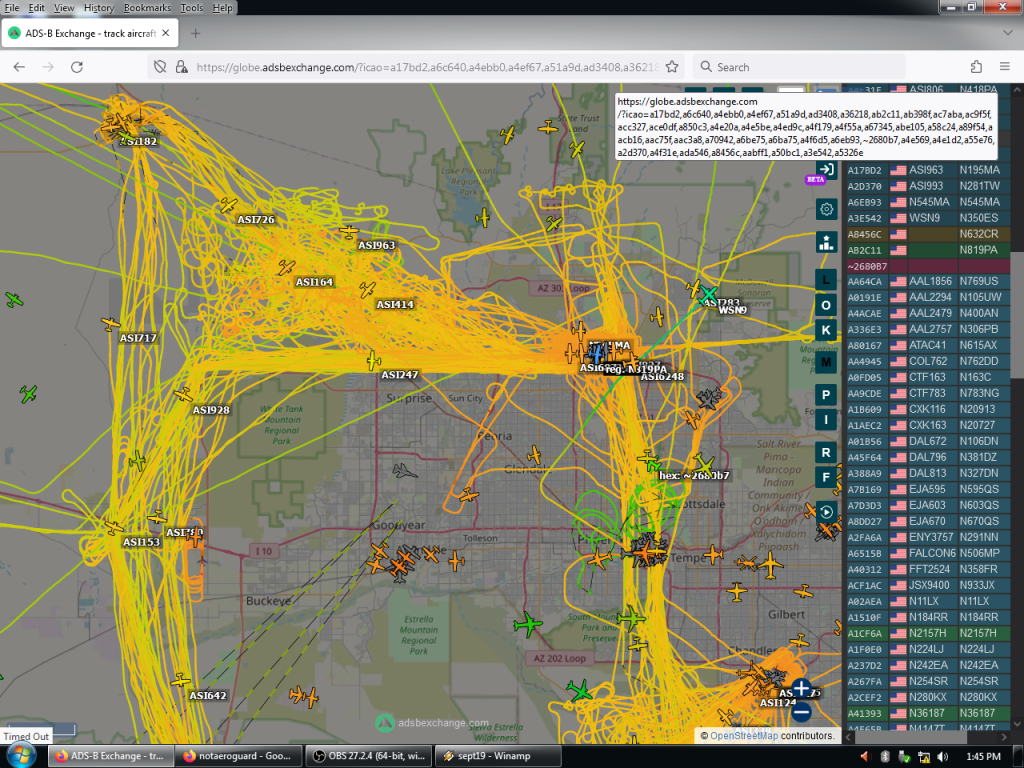Image resolution: width=1024 pixels, height=768 pixels.
Task: Click the Search field in toolbar
Action: [x=799, y=67]
